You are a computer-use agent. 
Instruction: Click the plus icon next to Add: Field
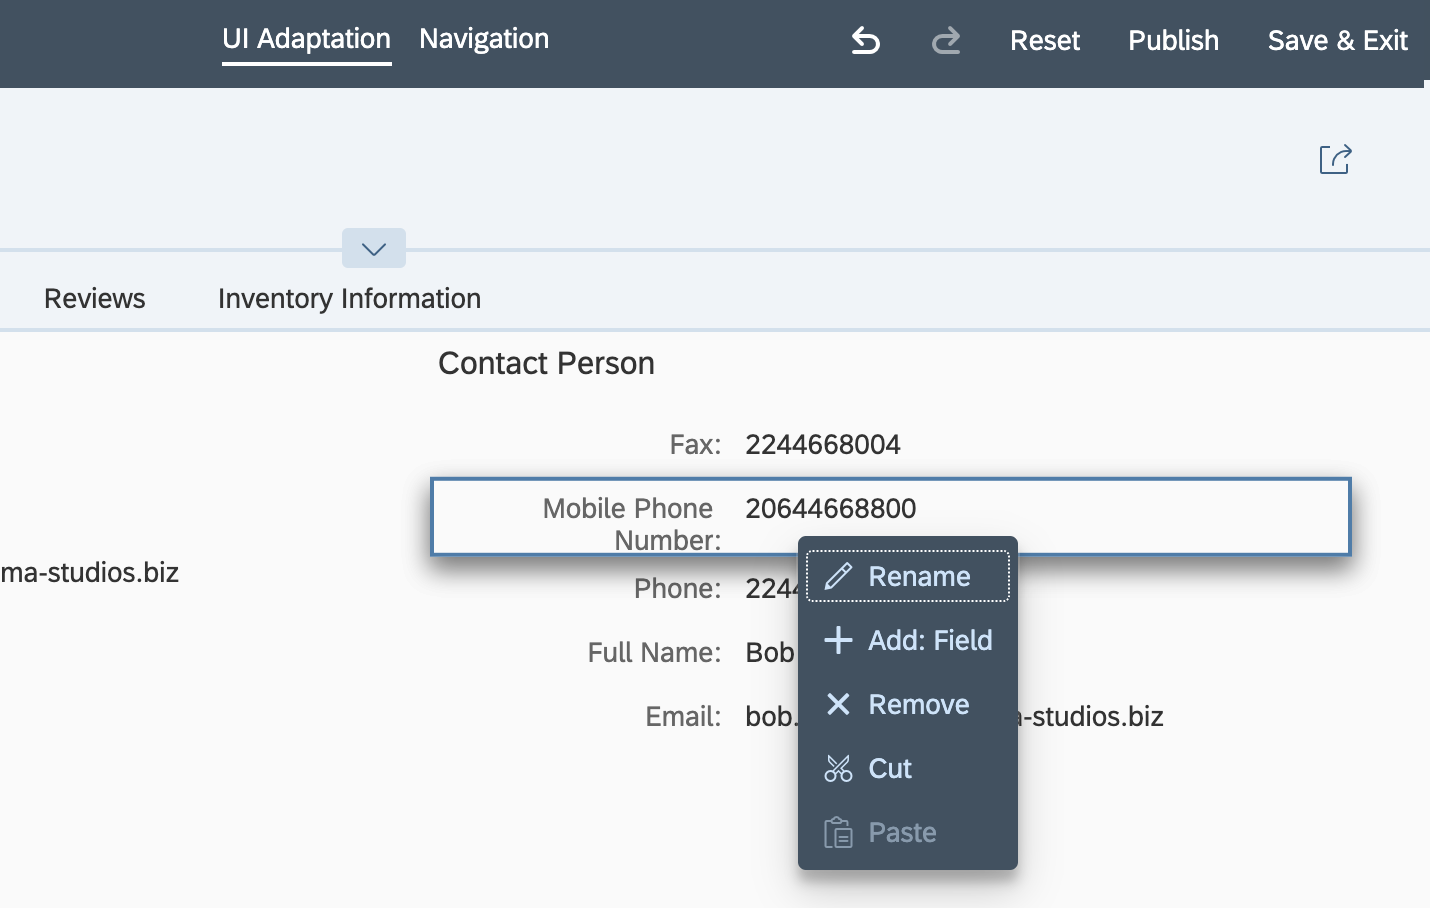[836, 640]
